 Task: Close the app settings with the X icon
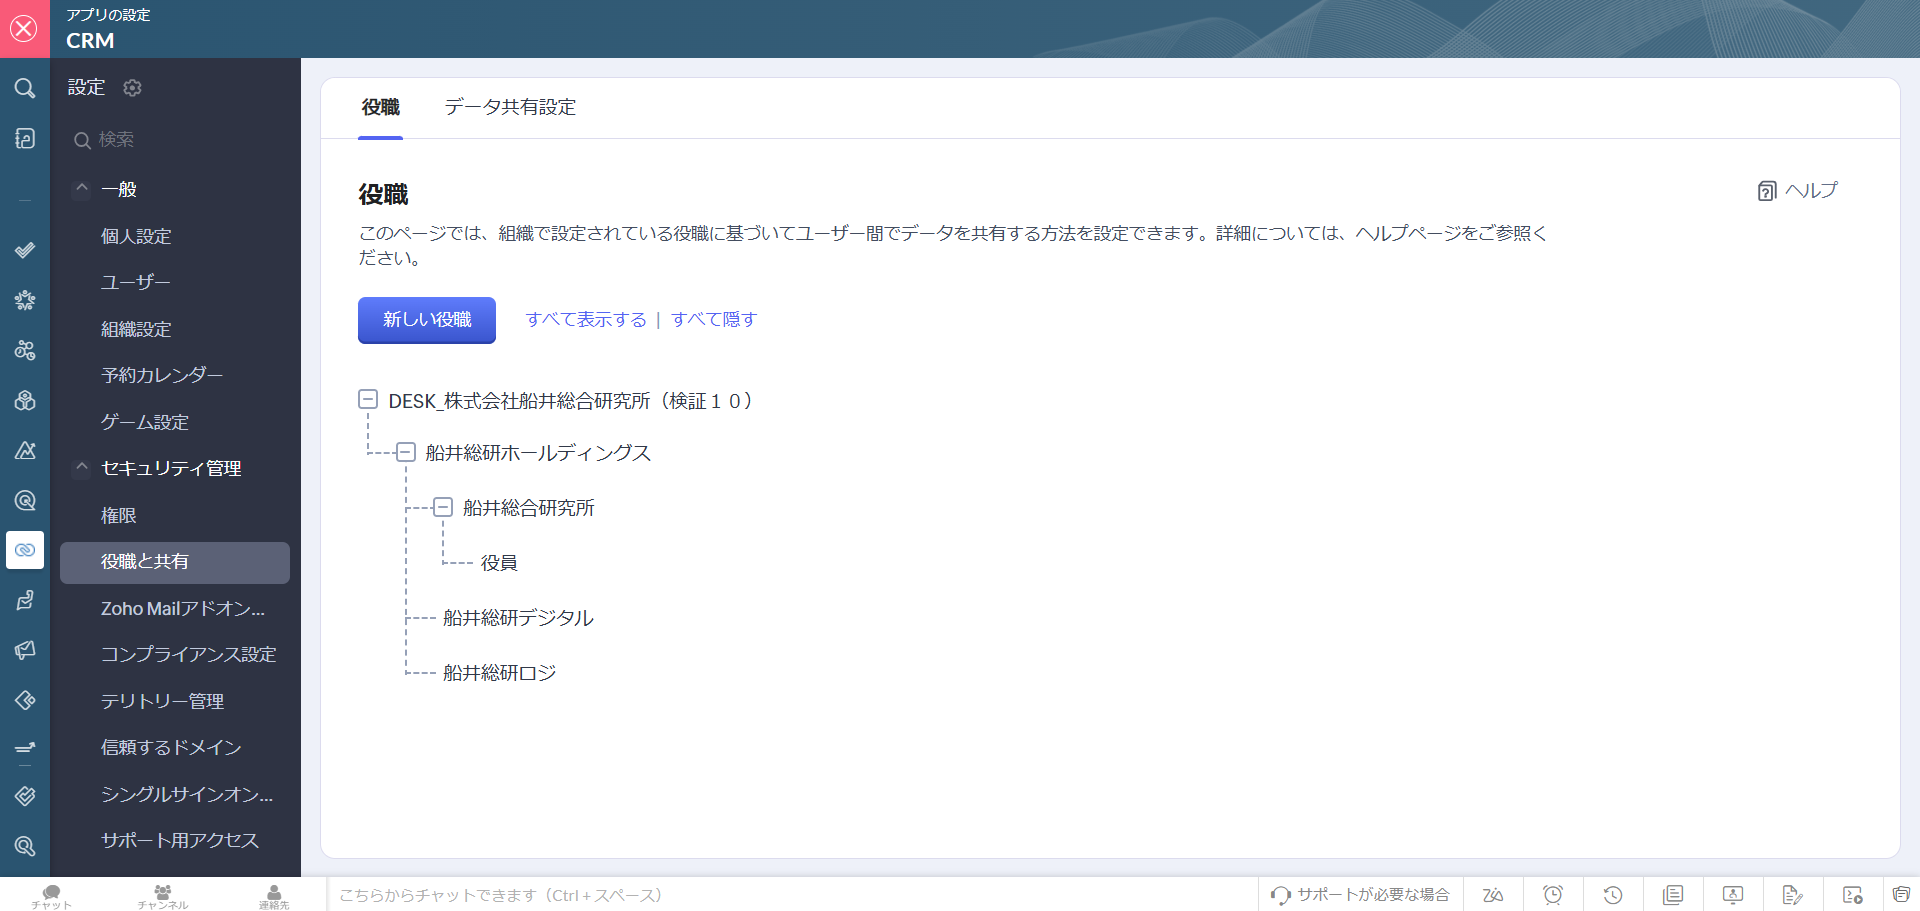tap(24, 28)
